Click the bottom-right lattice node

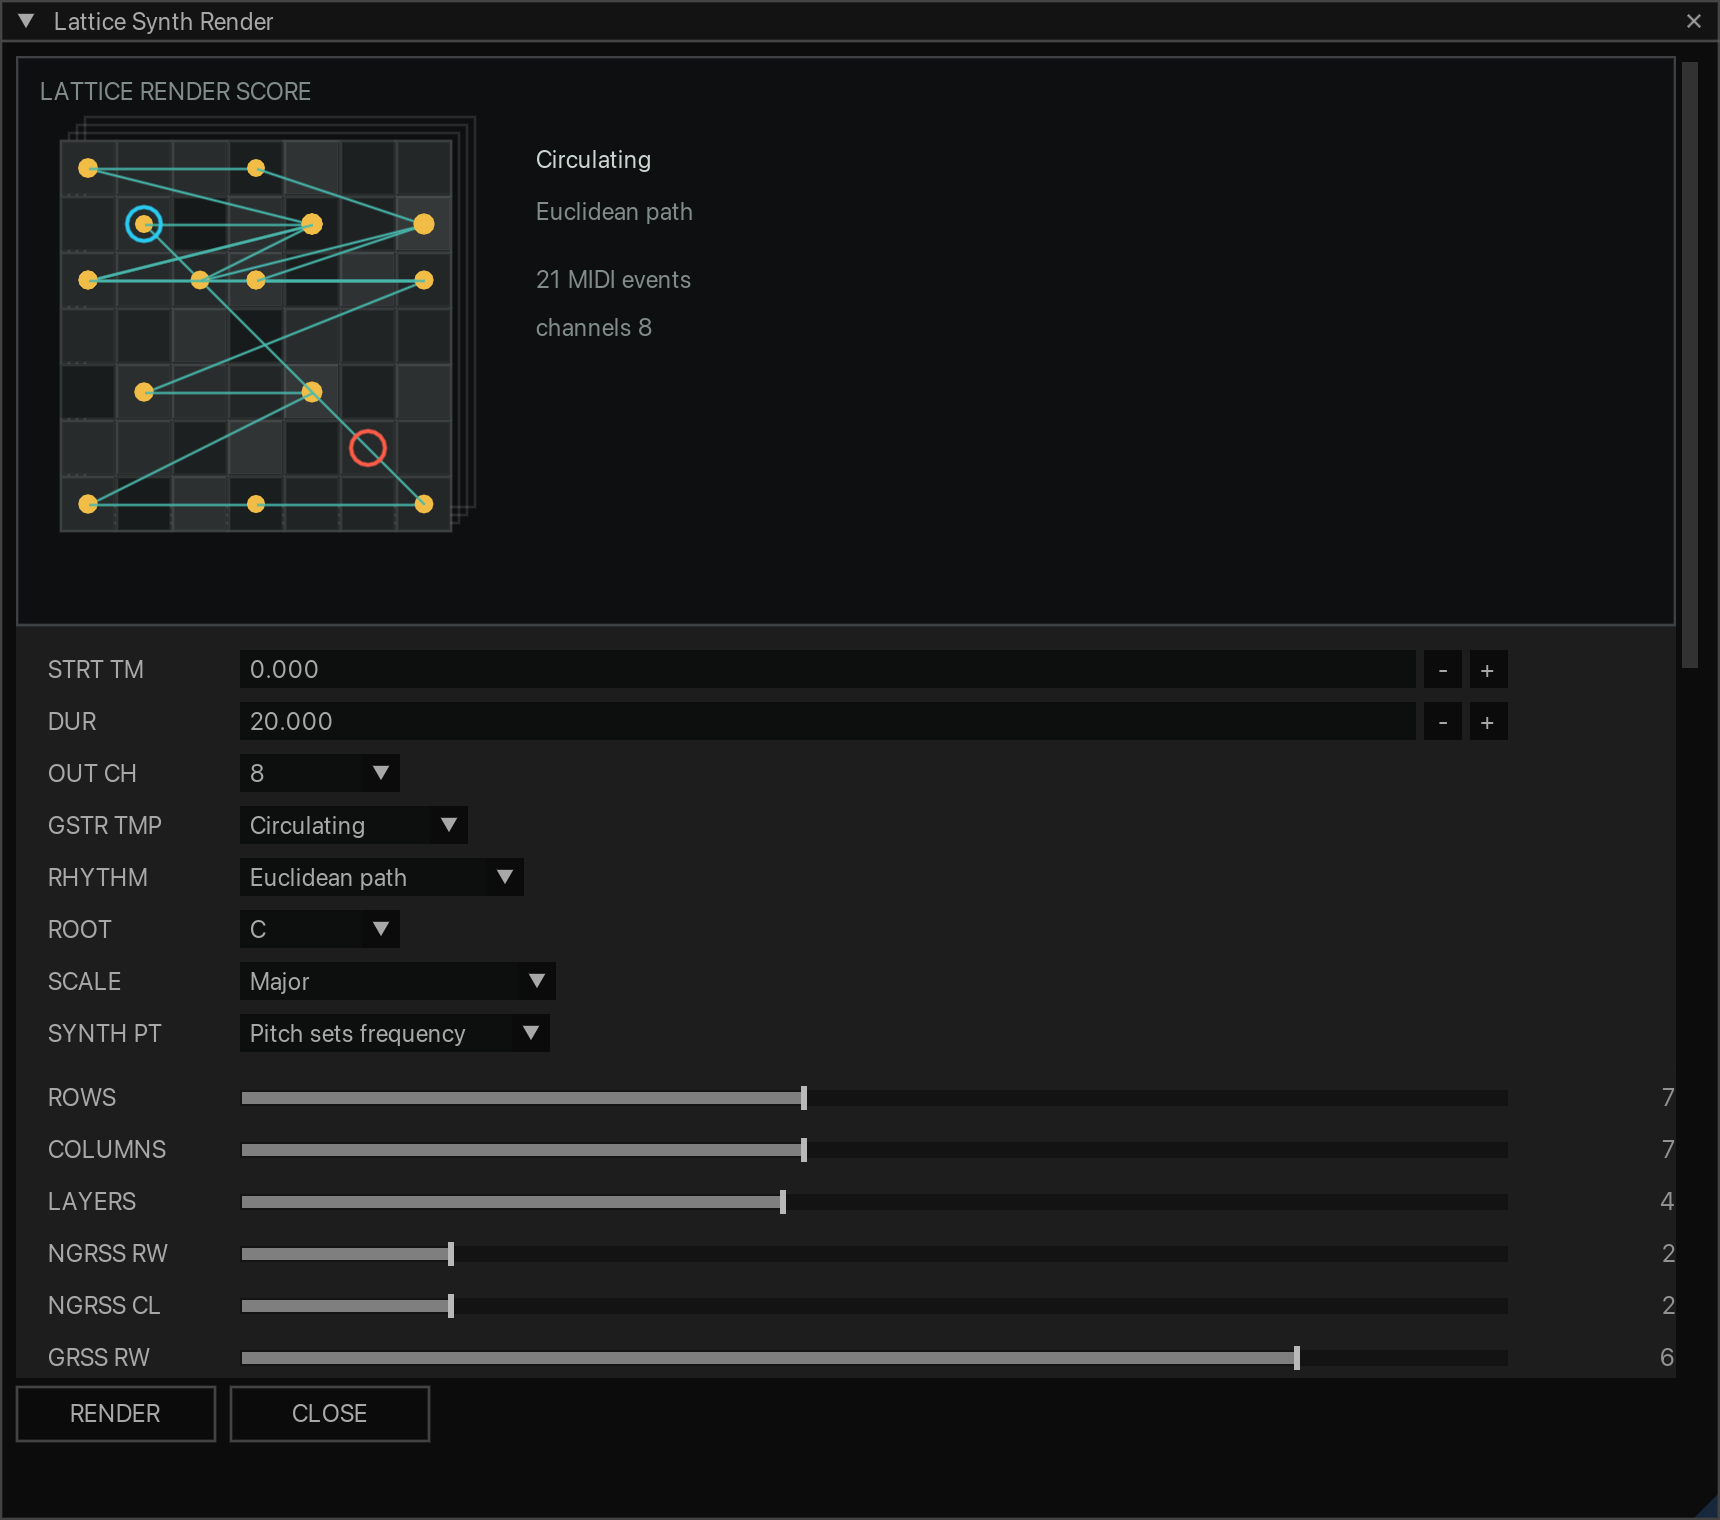point(424,504)
